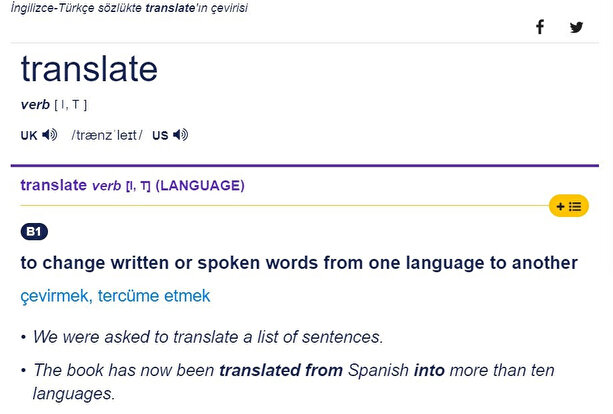This screenshot has width=613, height=414.
Task: Click the bold 'into' in the example
Action: [430, 371]
